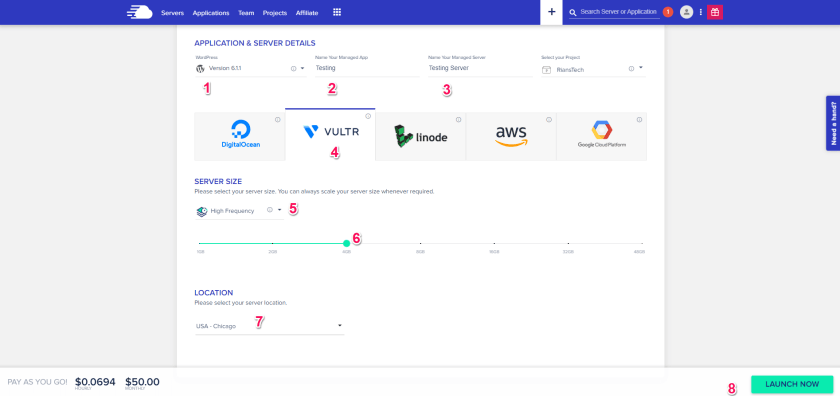
Task: Click info icon beside RiansTech project
Action: pos(631,69)
